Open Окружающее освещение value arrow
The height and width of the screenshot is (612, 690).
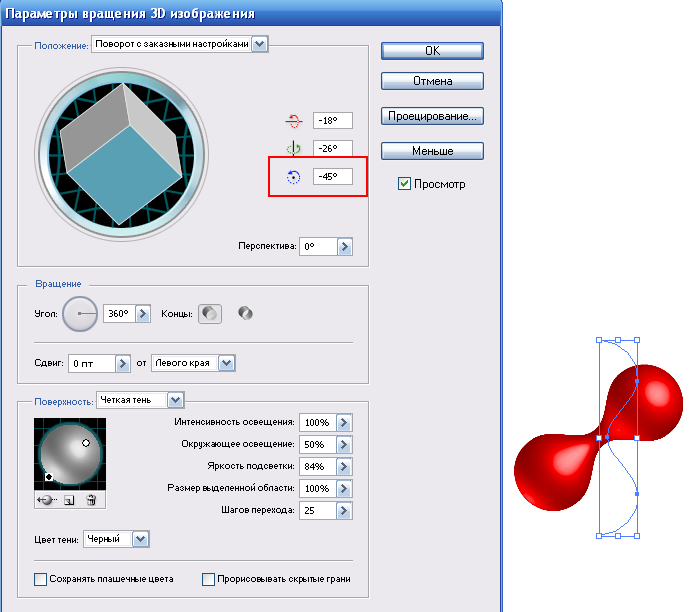pos(344,444)
